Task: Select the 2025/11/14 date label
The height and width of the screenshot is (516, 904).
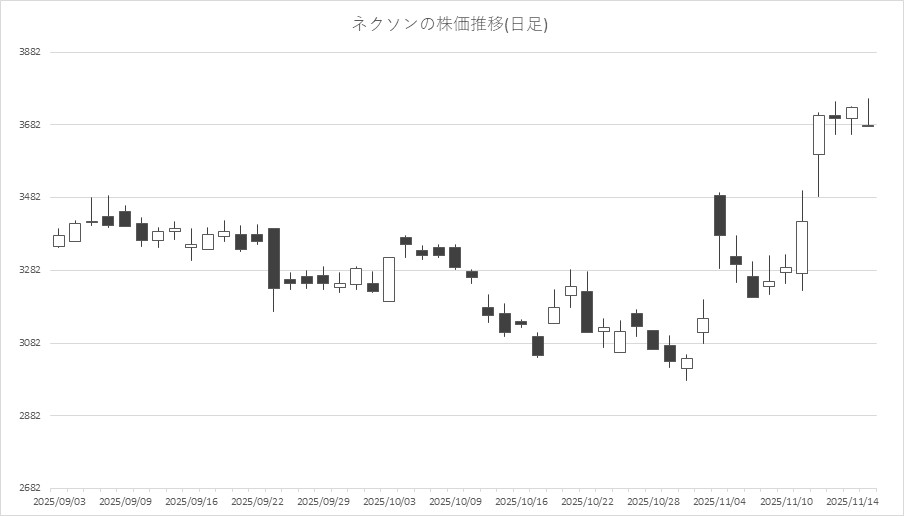Action: [853, 500]
